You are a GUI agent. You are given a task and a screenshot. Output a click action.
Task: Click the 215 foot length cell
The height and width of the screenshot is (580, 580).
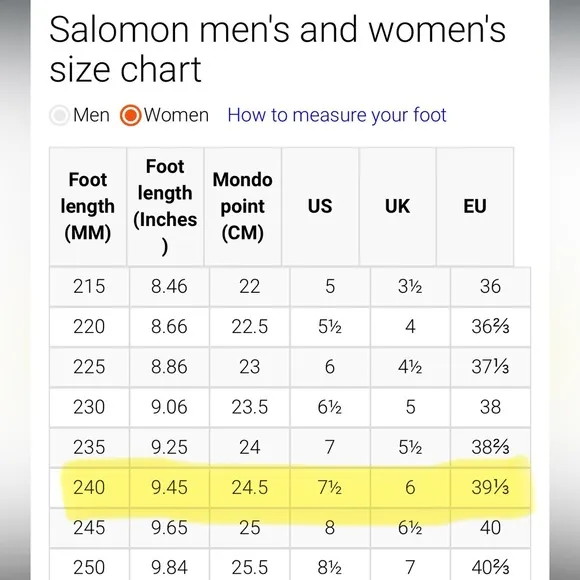[x=89, y=287]
